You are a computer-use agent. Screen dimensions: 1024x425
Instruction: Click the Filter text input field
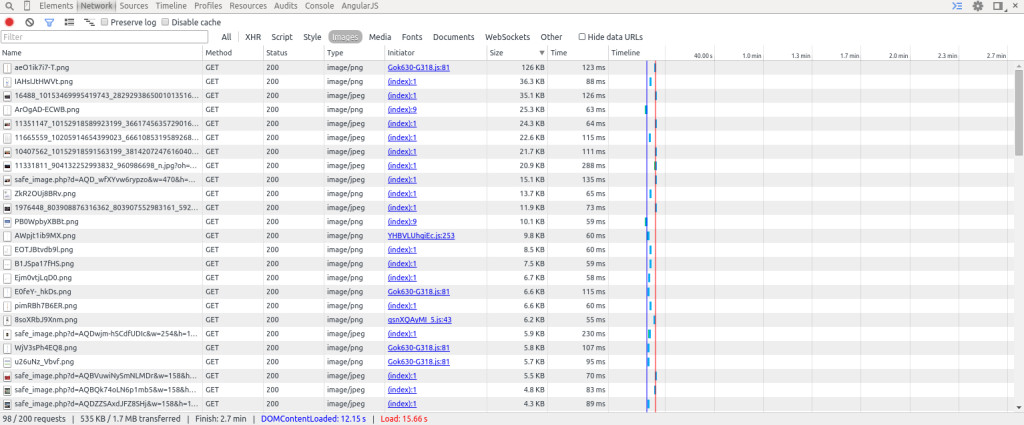pyautogui.click(x=100, y=37)
